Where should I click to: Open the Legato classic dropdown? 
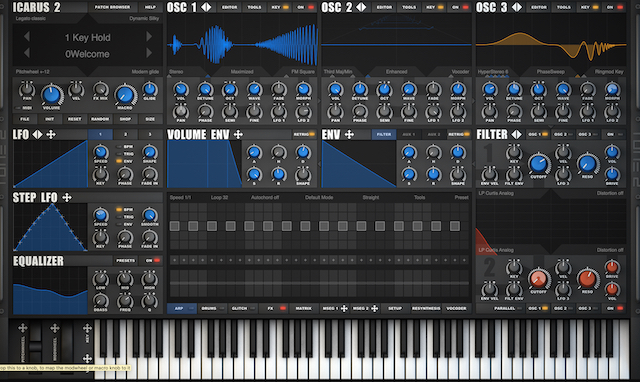point(31,18)
